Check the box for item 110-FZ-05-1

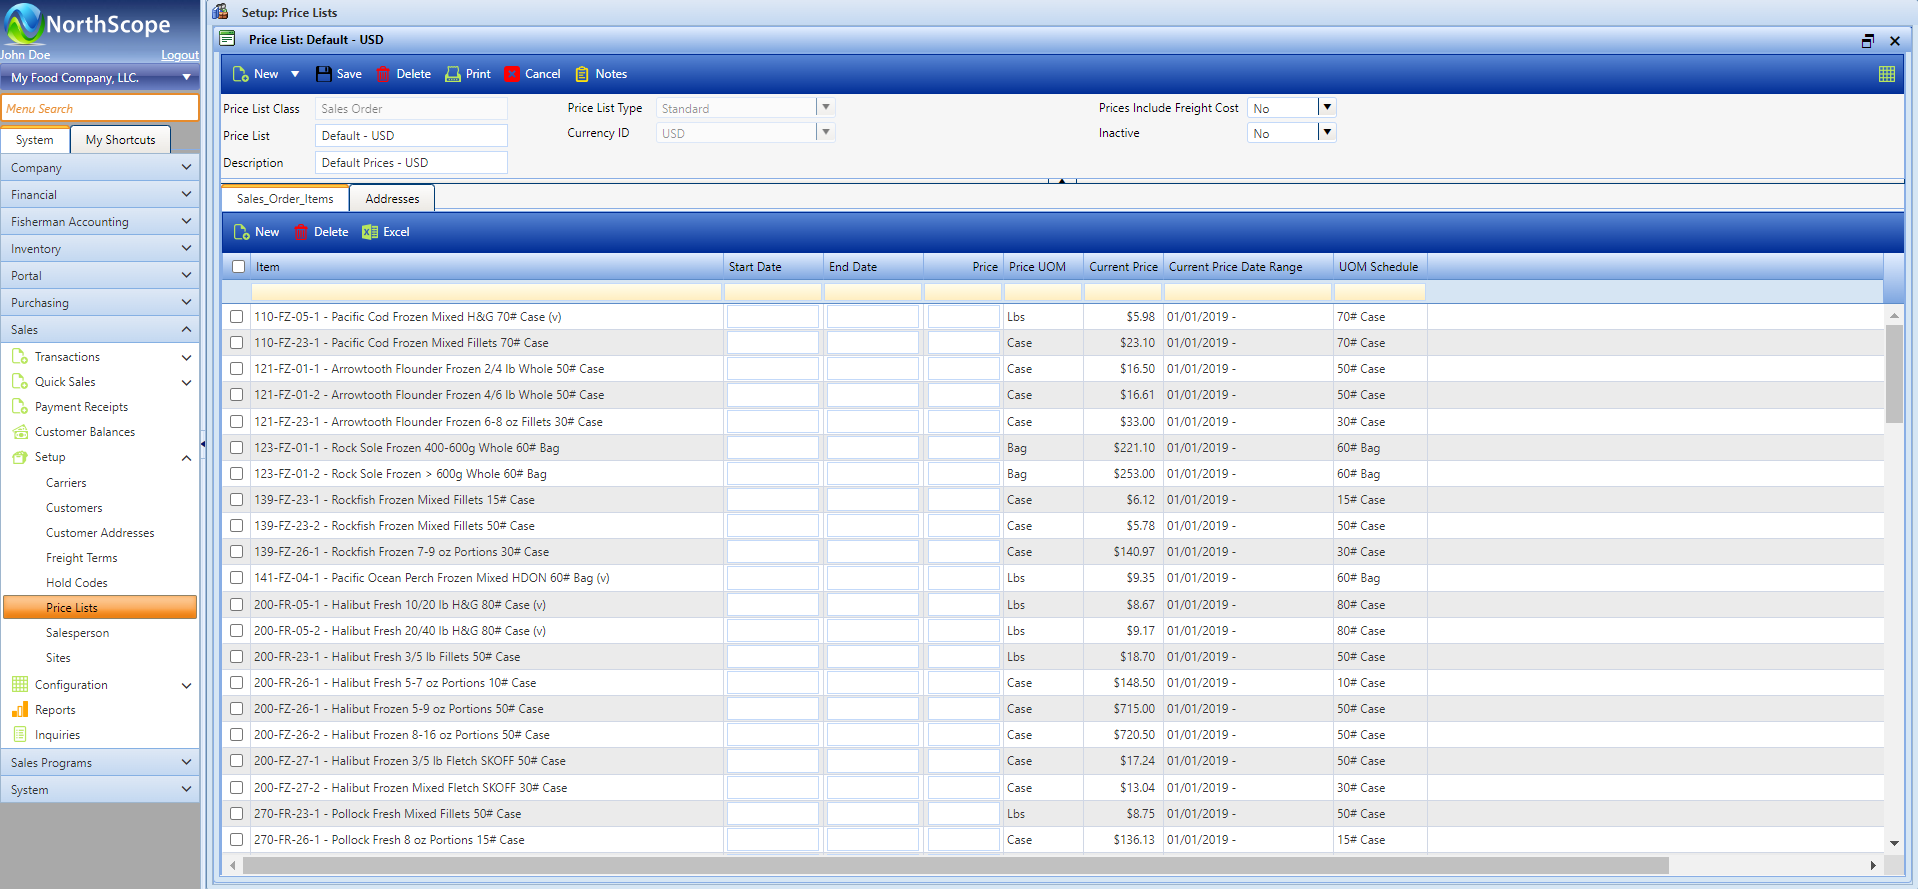237,317
